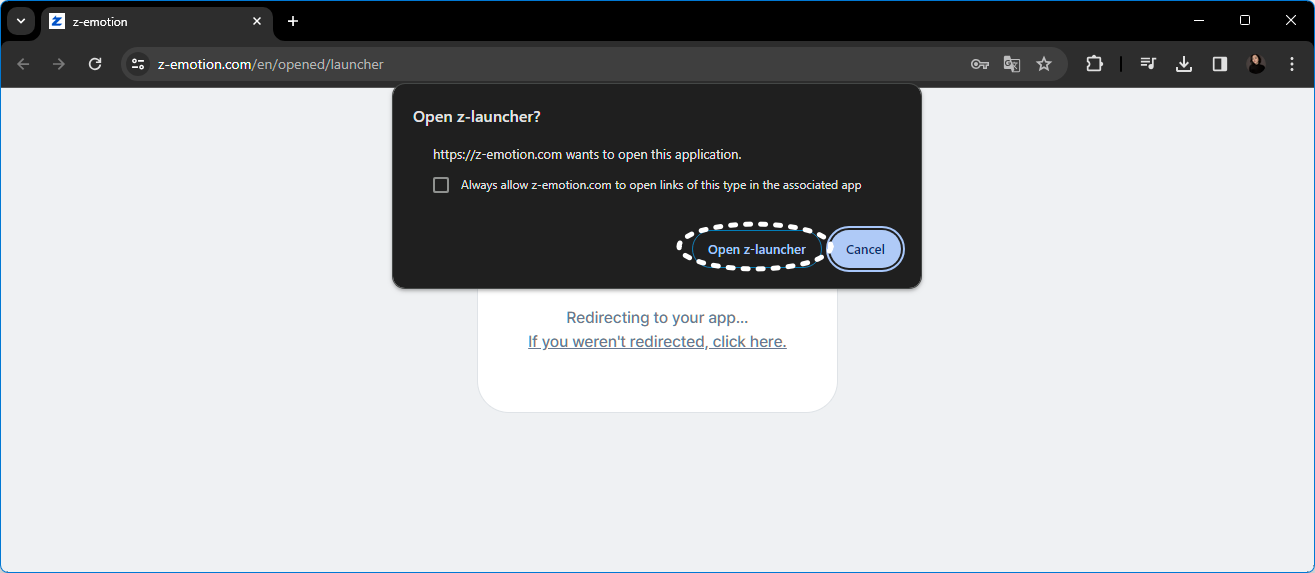Maximize the Chrome window
This screenshot has width=1315, height=573.
[1245, 20]
